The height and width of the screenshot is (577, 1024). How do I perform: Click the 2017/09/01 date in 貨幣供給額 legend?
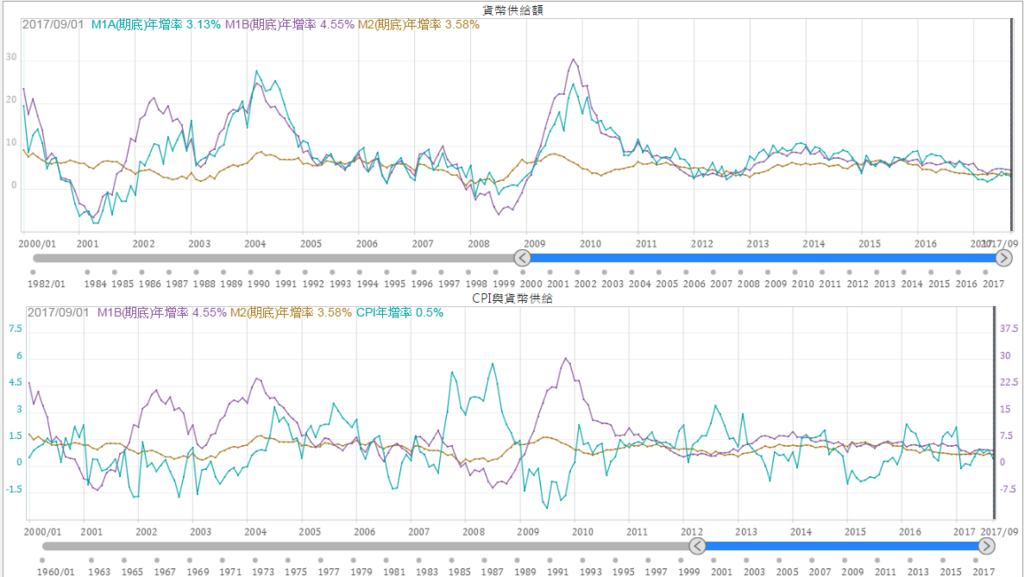[x=53, y=25]
